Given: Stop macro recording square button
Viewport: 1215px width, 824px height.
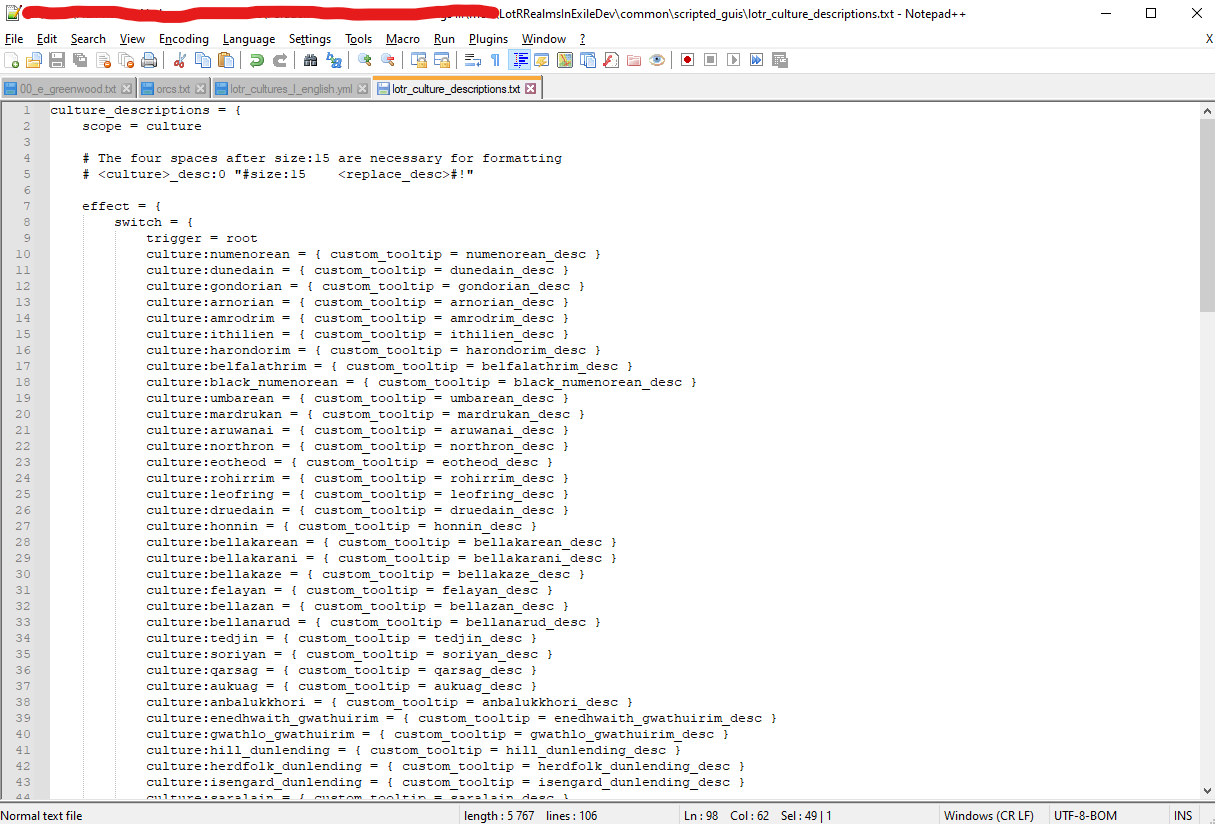Looking at the screenshot, I should (x=710, y=60).
